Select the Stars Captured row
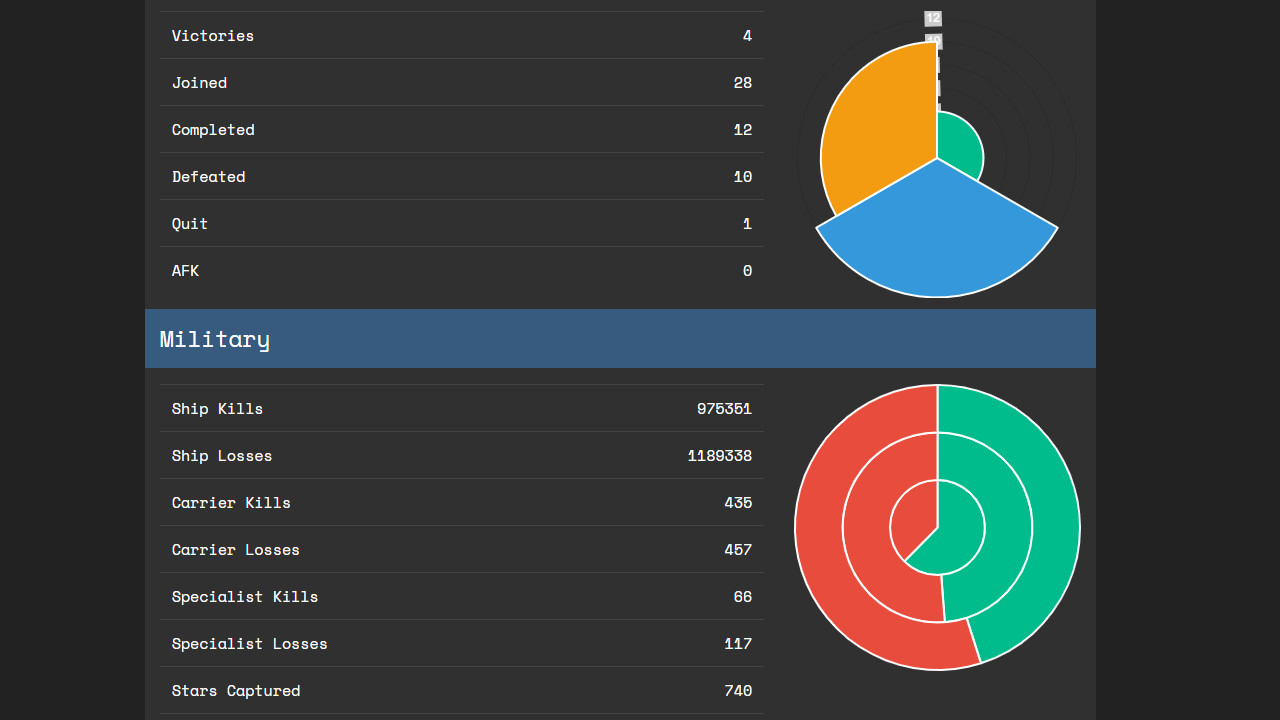The image size is (1280, 720). tap(461, 691)
